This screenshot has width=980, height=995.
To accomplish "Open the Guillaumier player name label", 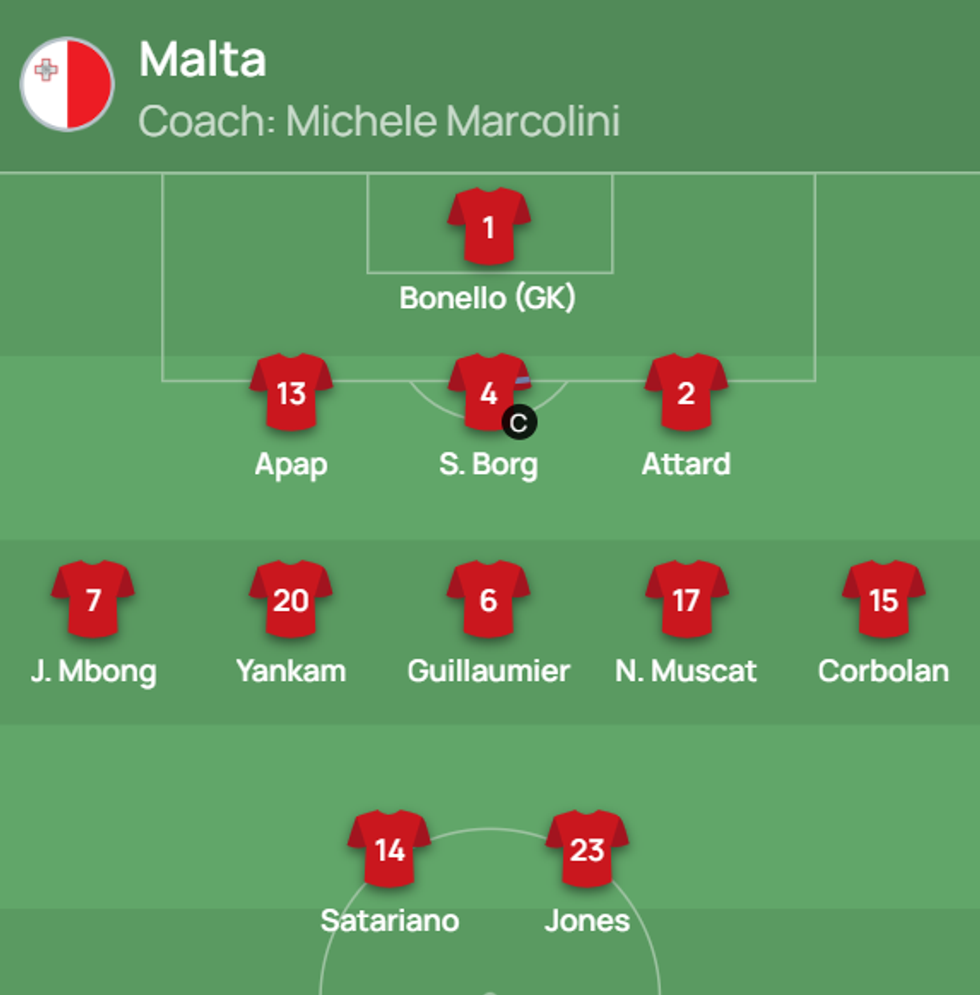I will point(488,670).
